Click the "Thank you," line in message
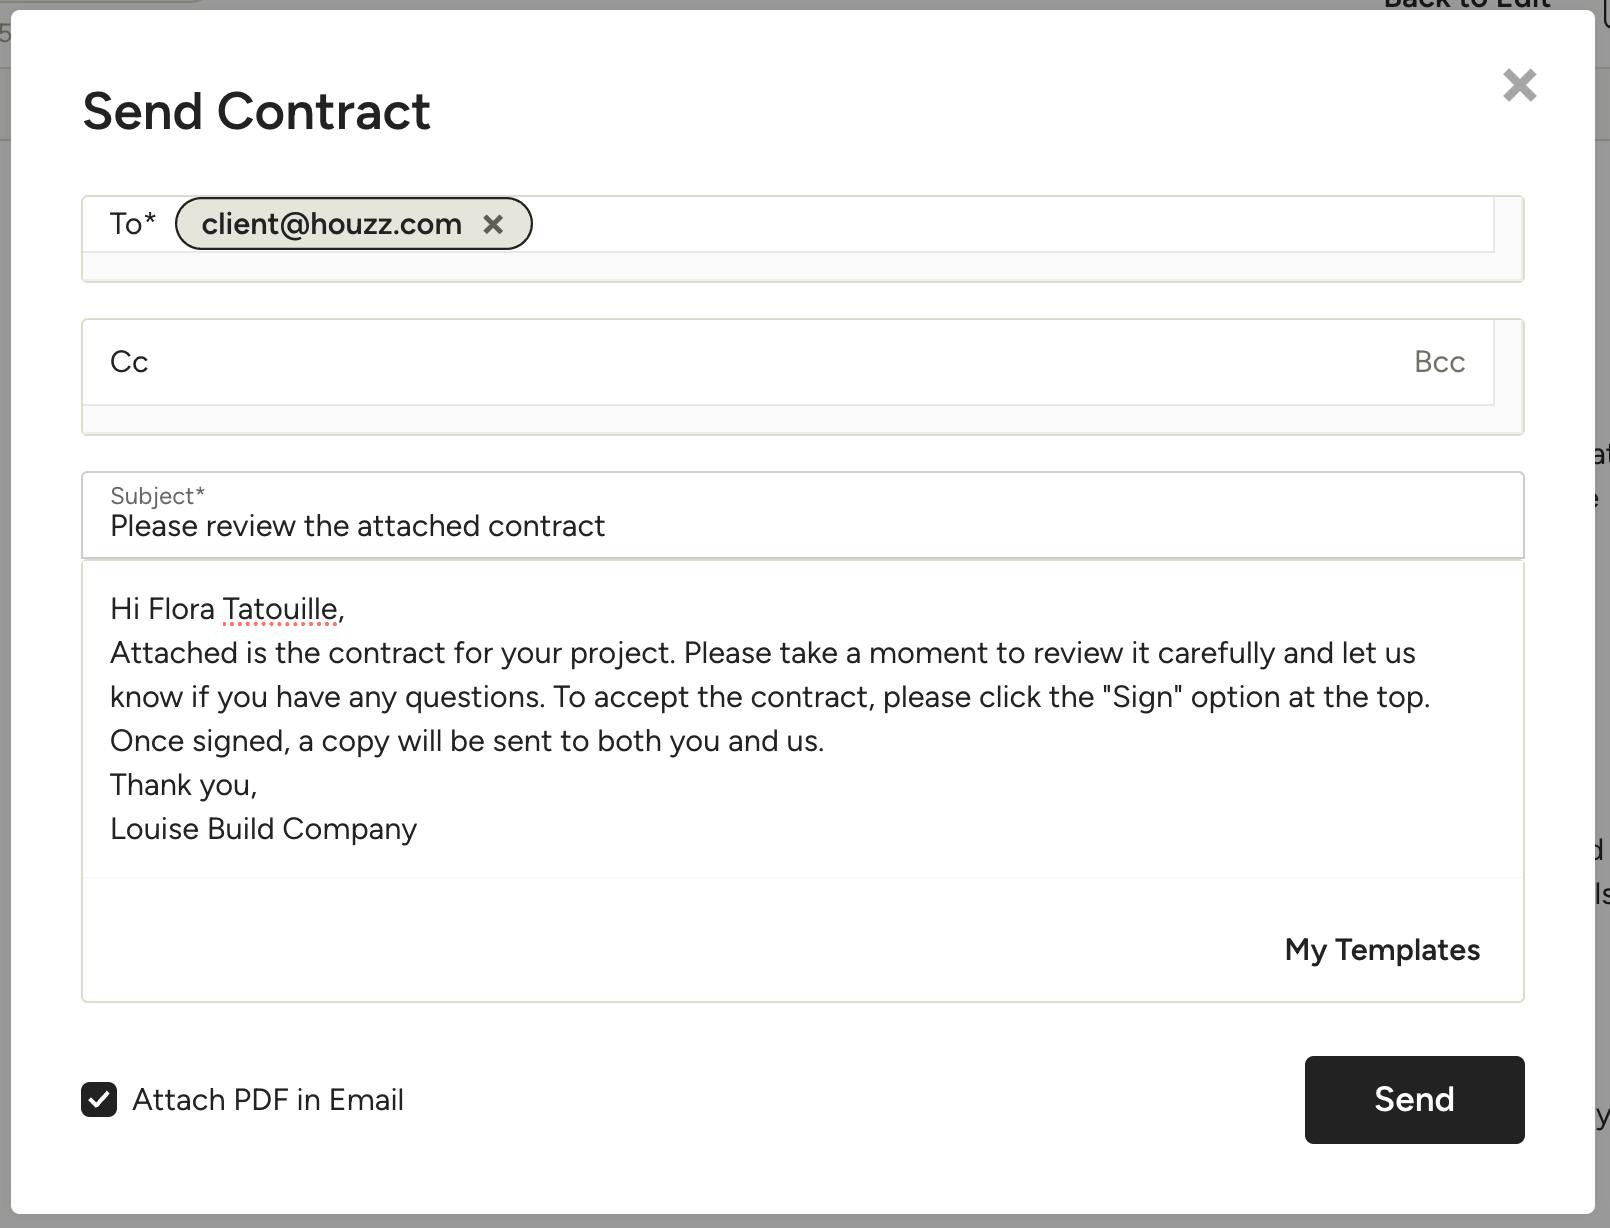 click(x=184, y=785)
